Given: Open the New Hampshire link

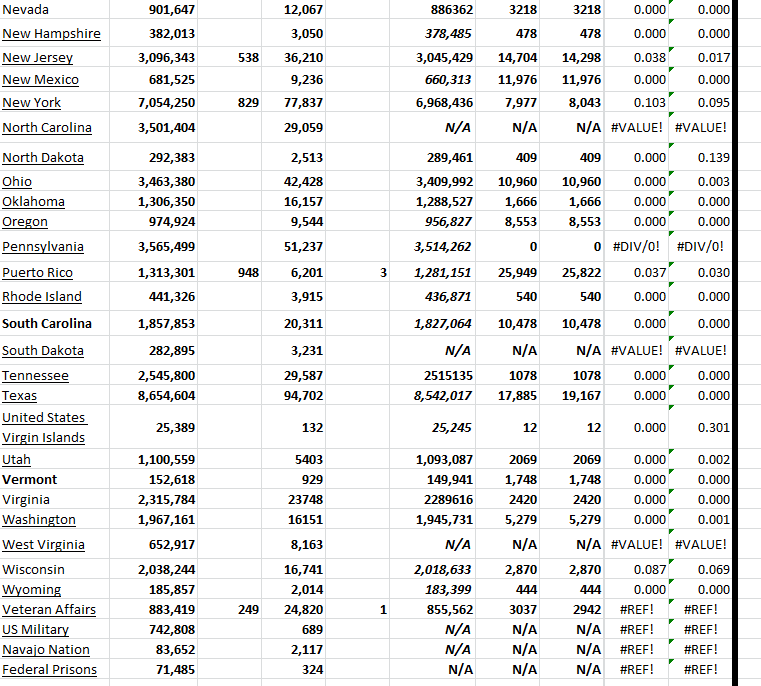Looking at the screenshot, I should (51, 34).
